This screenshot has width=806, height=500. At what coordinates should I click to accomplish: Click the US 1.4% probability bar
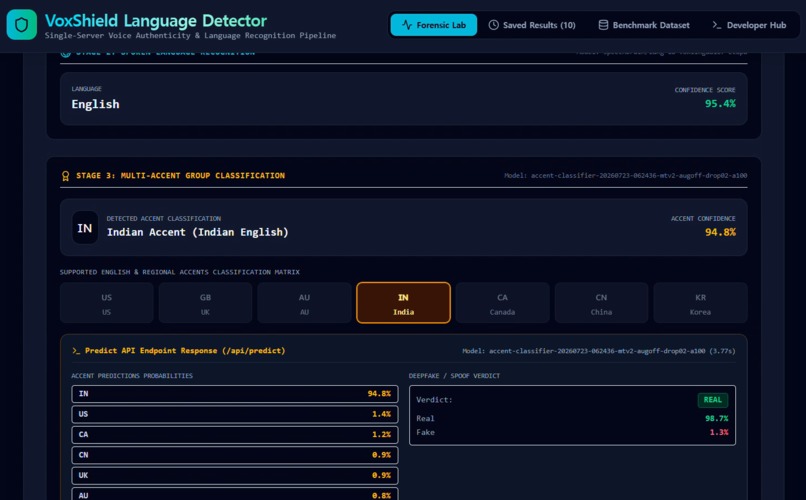tap(235, 414)
